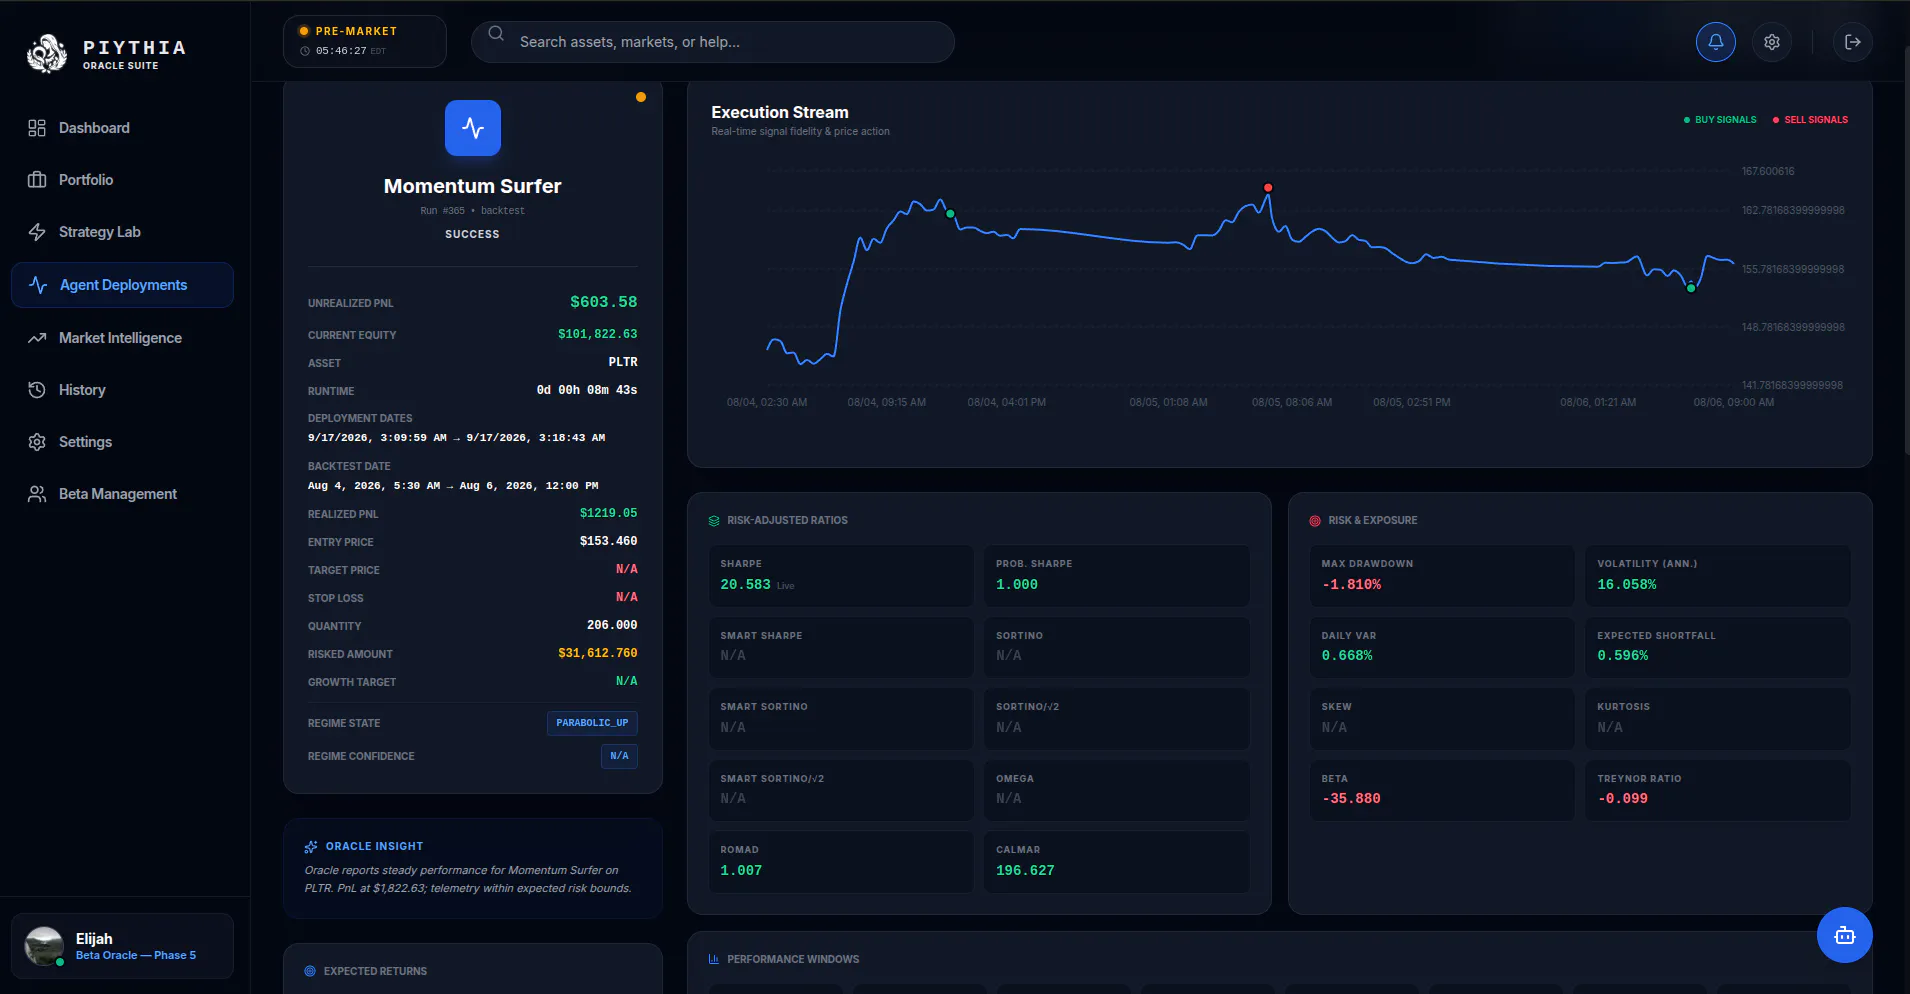The height and width of the screenshot is (994, 1910).
Task: Open the notifications bell
Action: pyautogui.click(x=1715, y=42)
